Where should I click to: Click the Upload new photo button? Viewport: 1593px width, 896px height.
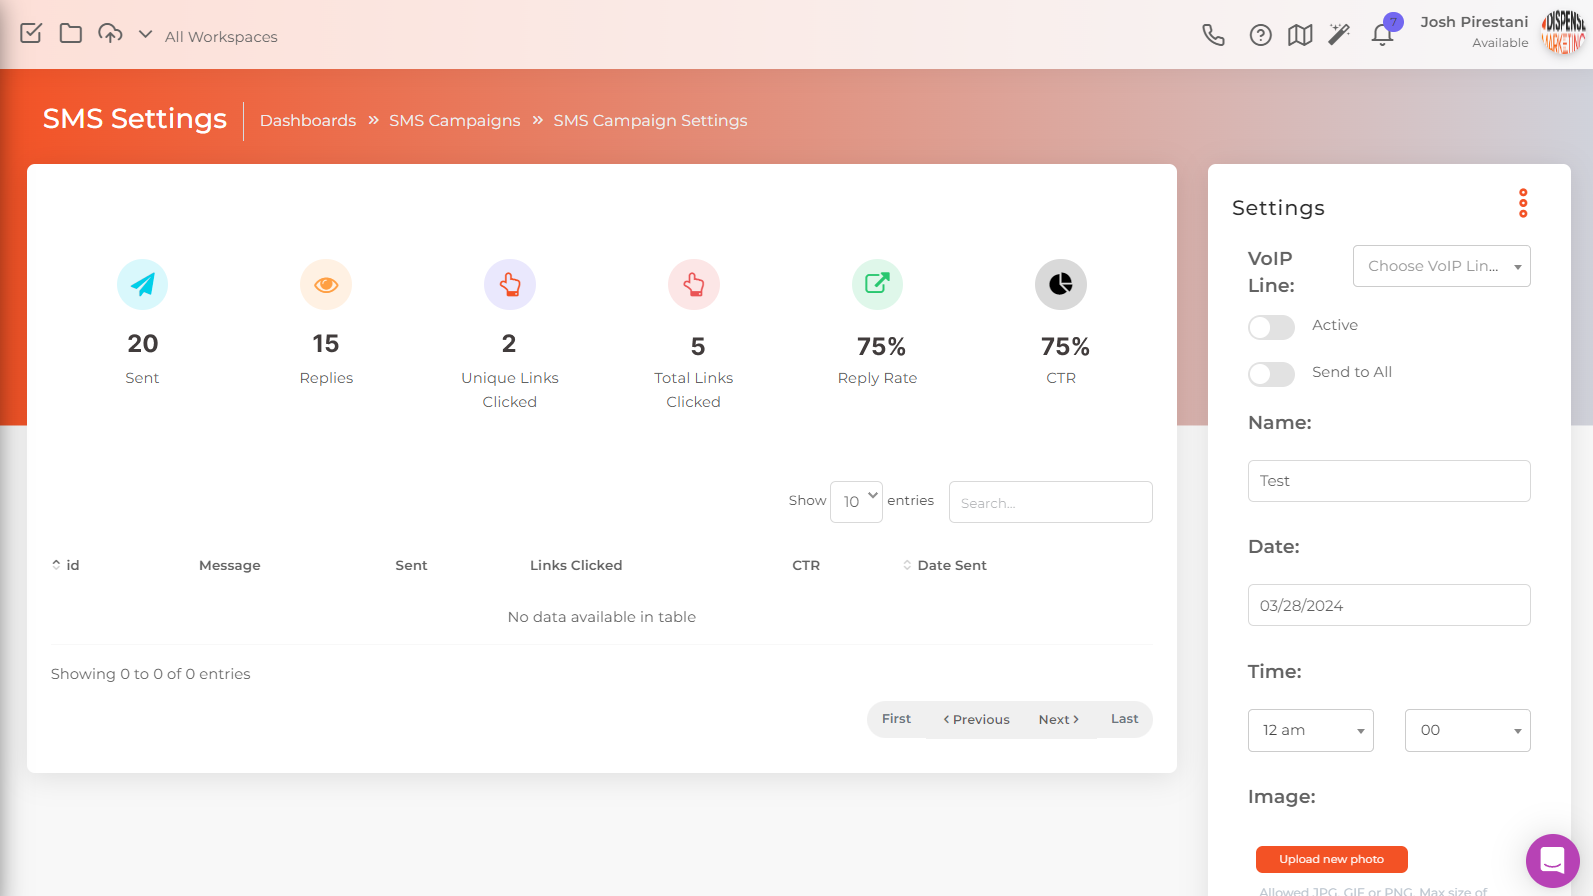click(x=1331, y=859)
